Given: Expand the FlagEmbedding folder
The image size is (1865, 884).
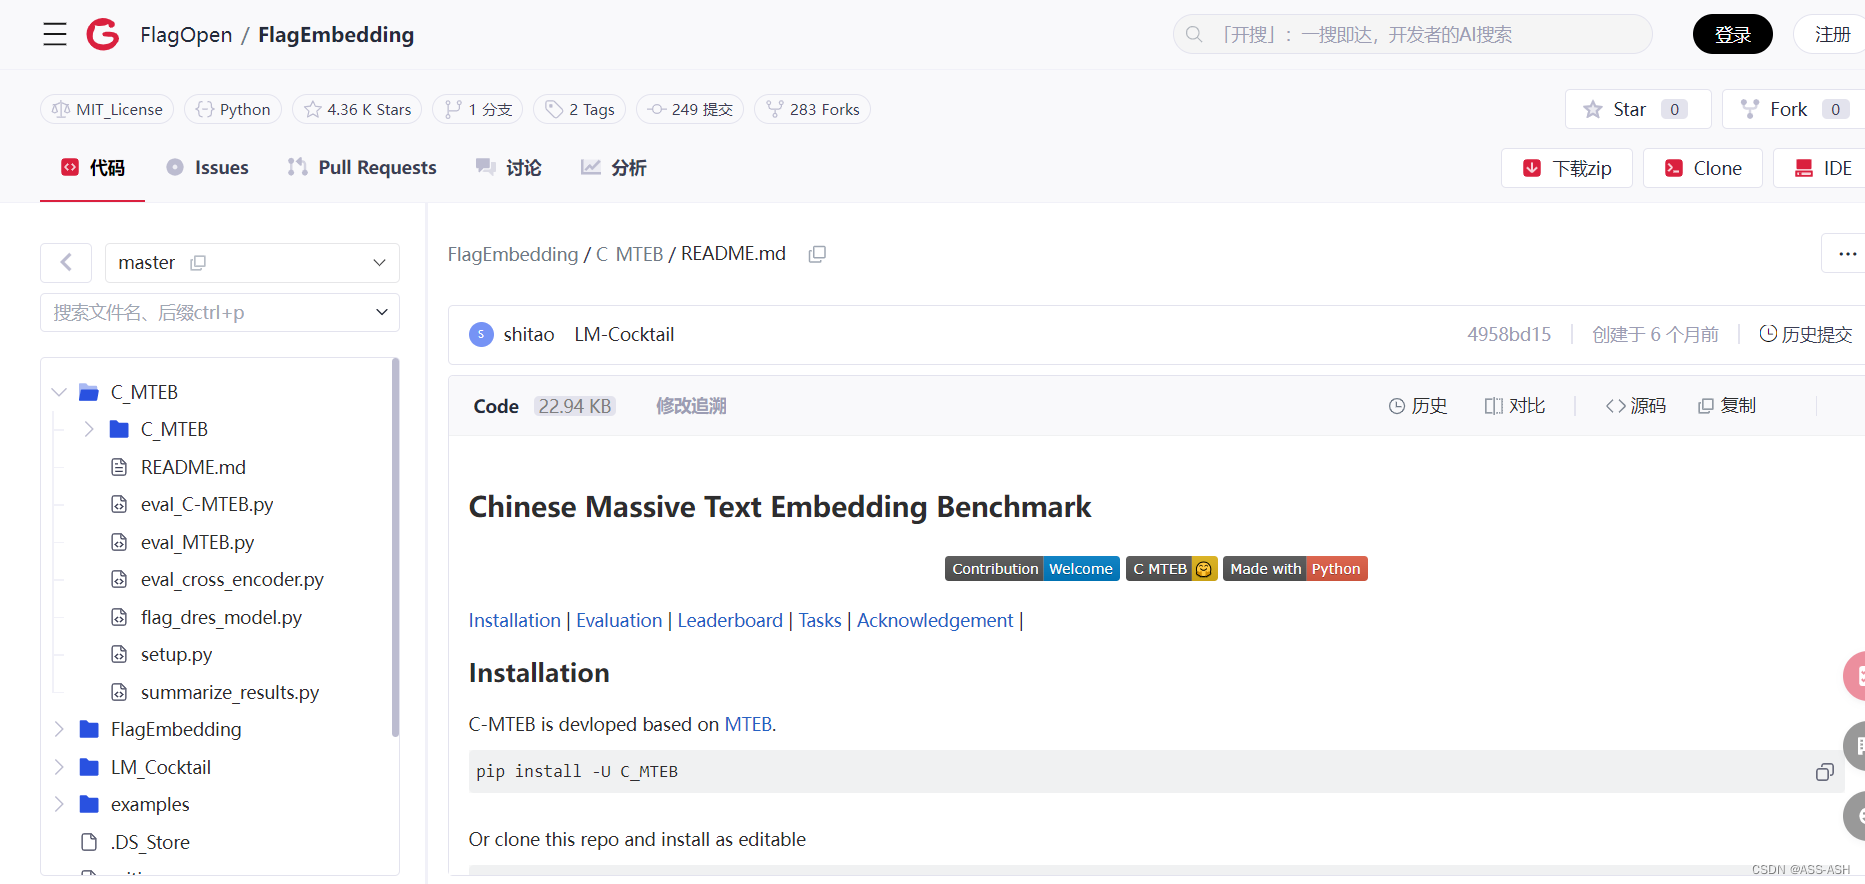Looking at the screenshot, I should (59, 730).
